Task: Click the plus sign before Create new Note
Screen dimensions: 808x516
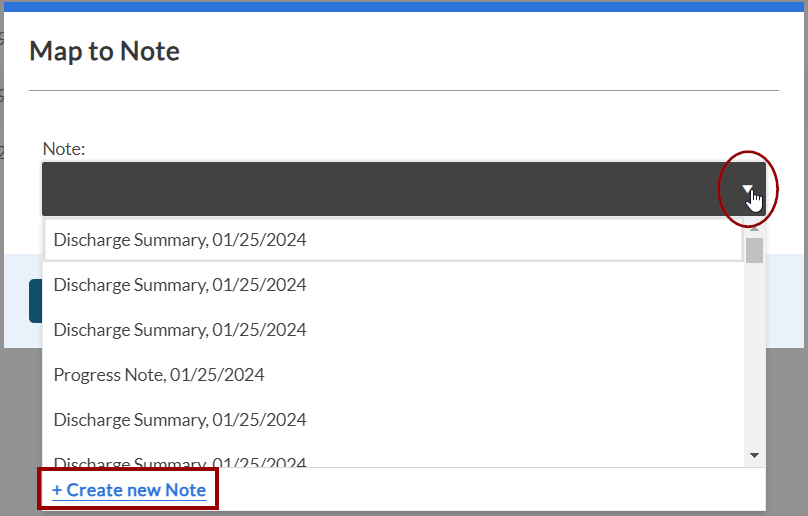Action: click(x=57, y=490)
